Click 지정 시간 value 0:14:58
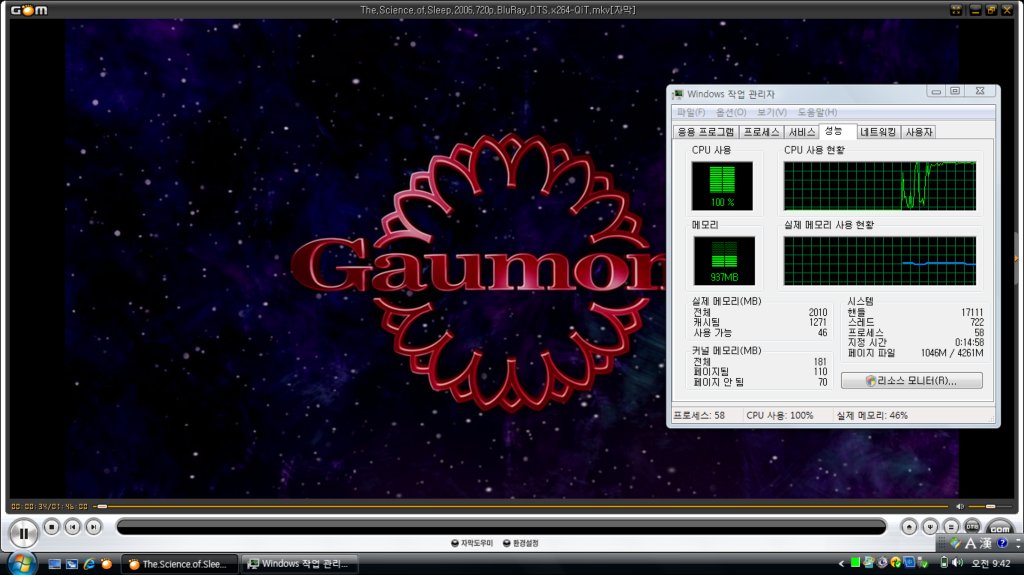 (x=969, y=342)
